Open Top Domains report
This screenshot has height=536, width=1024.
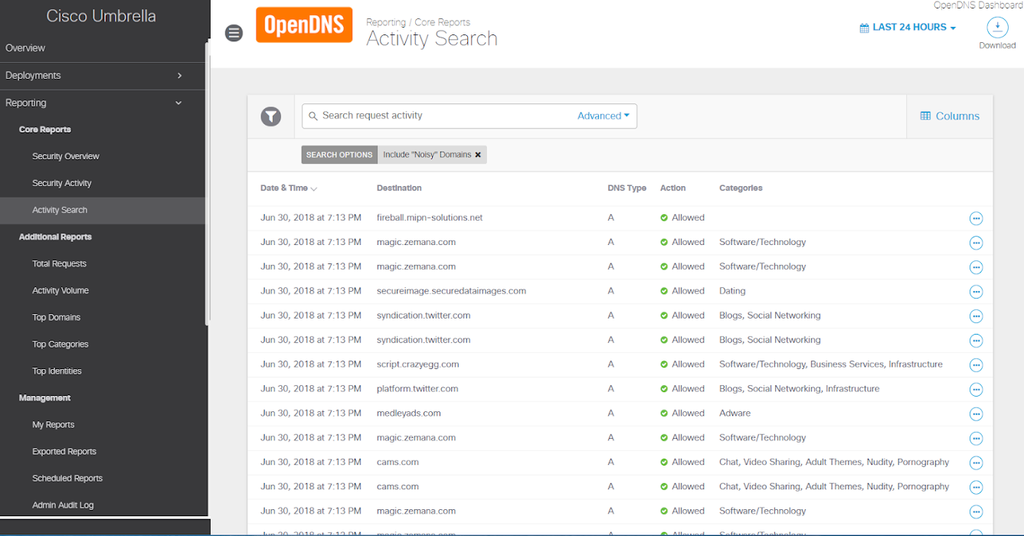pos(56,317)
